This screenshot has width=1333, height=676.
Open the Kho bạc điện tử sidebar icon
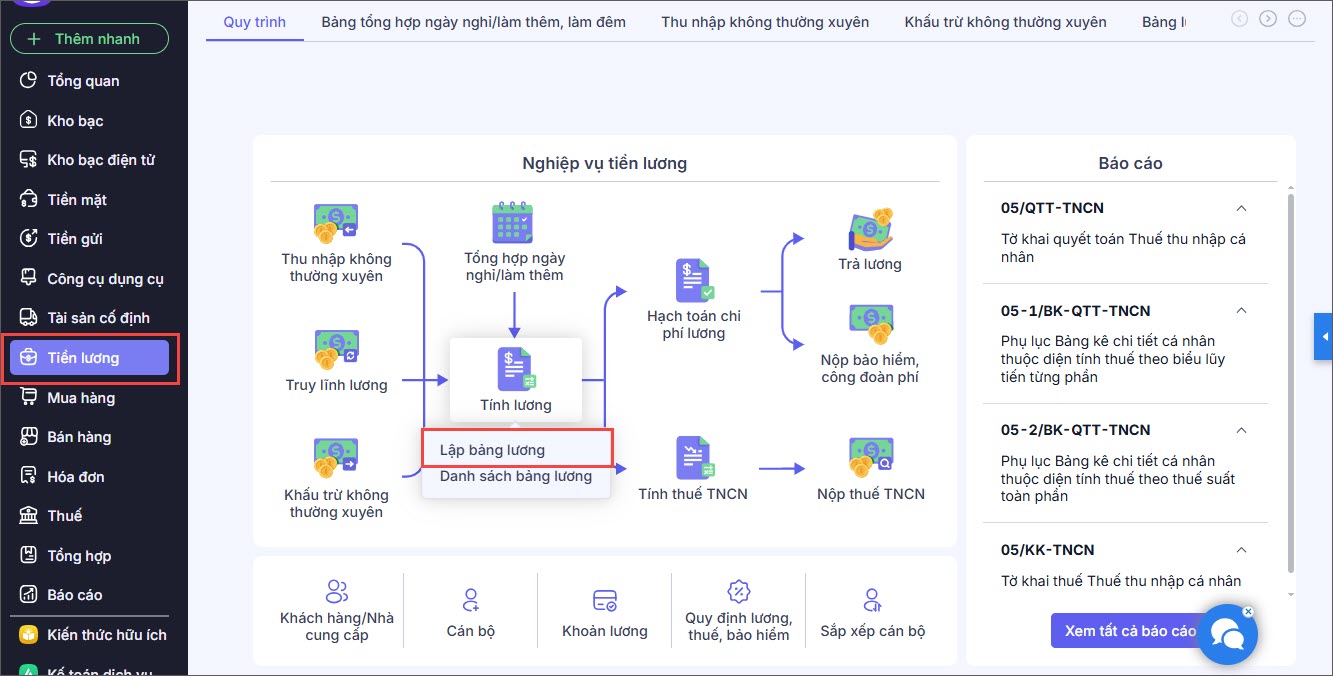tap(29, 160)
